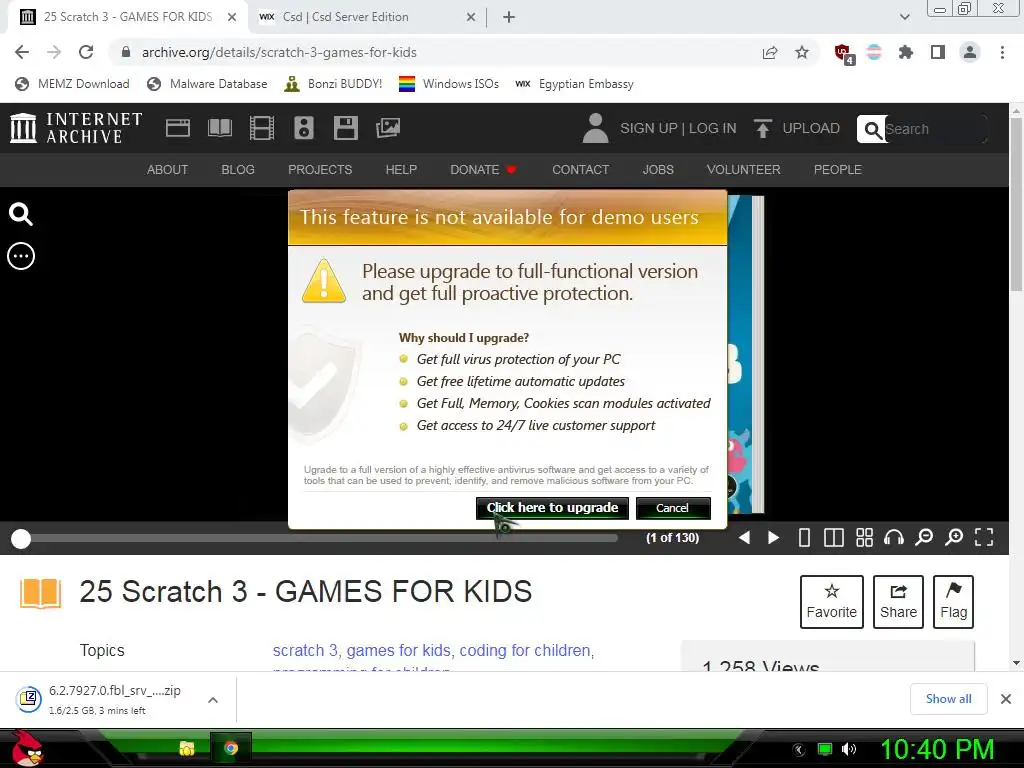Click the share page icon in address bar
Screen dimensions: 1024x768
[770, 52]
